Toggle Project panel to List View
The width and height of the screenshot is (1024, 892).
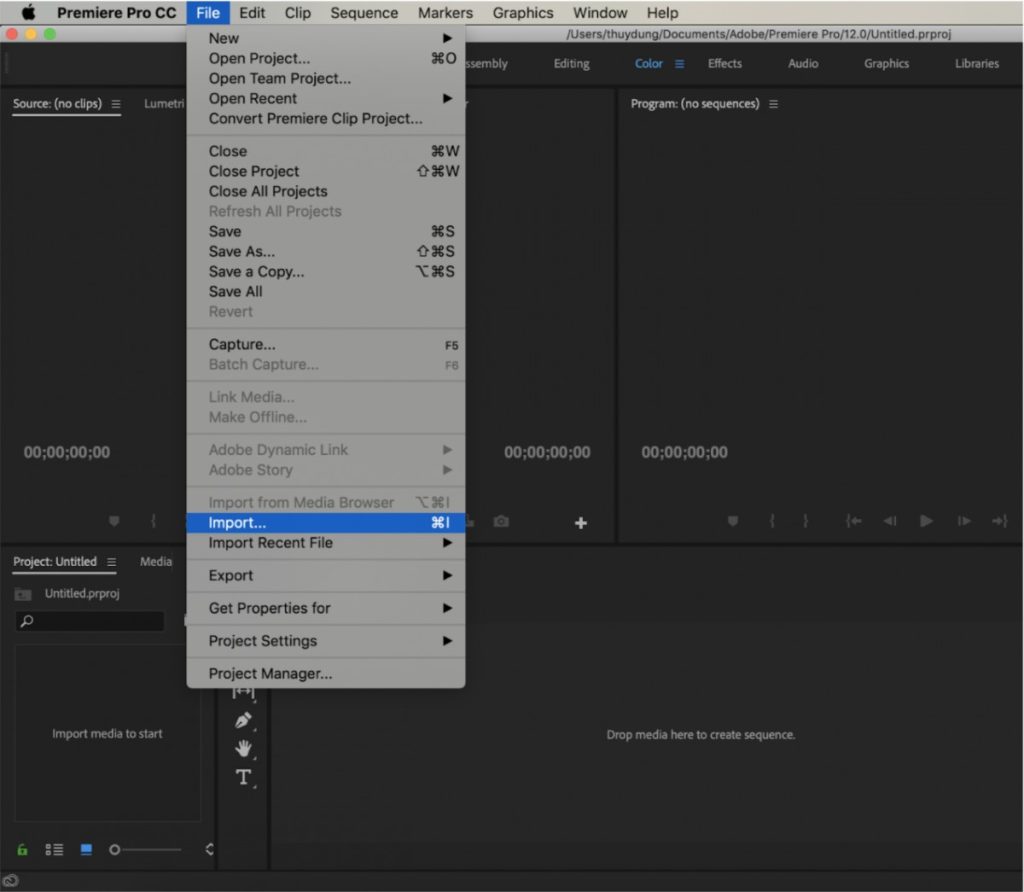coord(54,849)
